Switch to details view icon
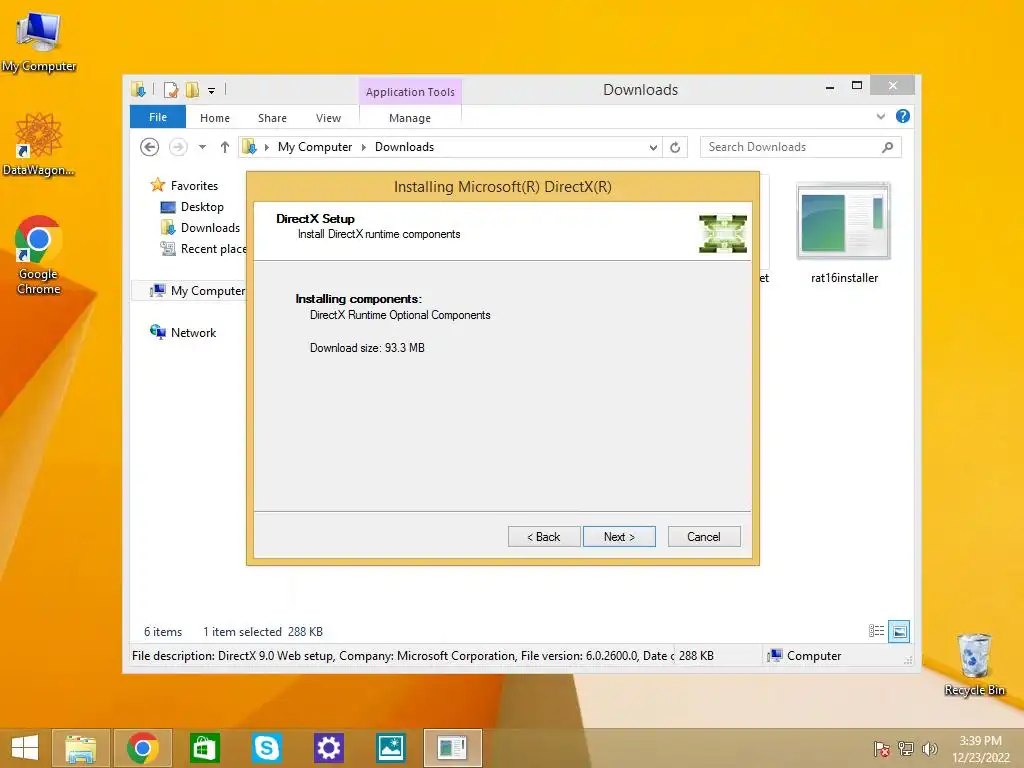1024x768 pixels. (x=876, y=631)
